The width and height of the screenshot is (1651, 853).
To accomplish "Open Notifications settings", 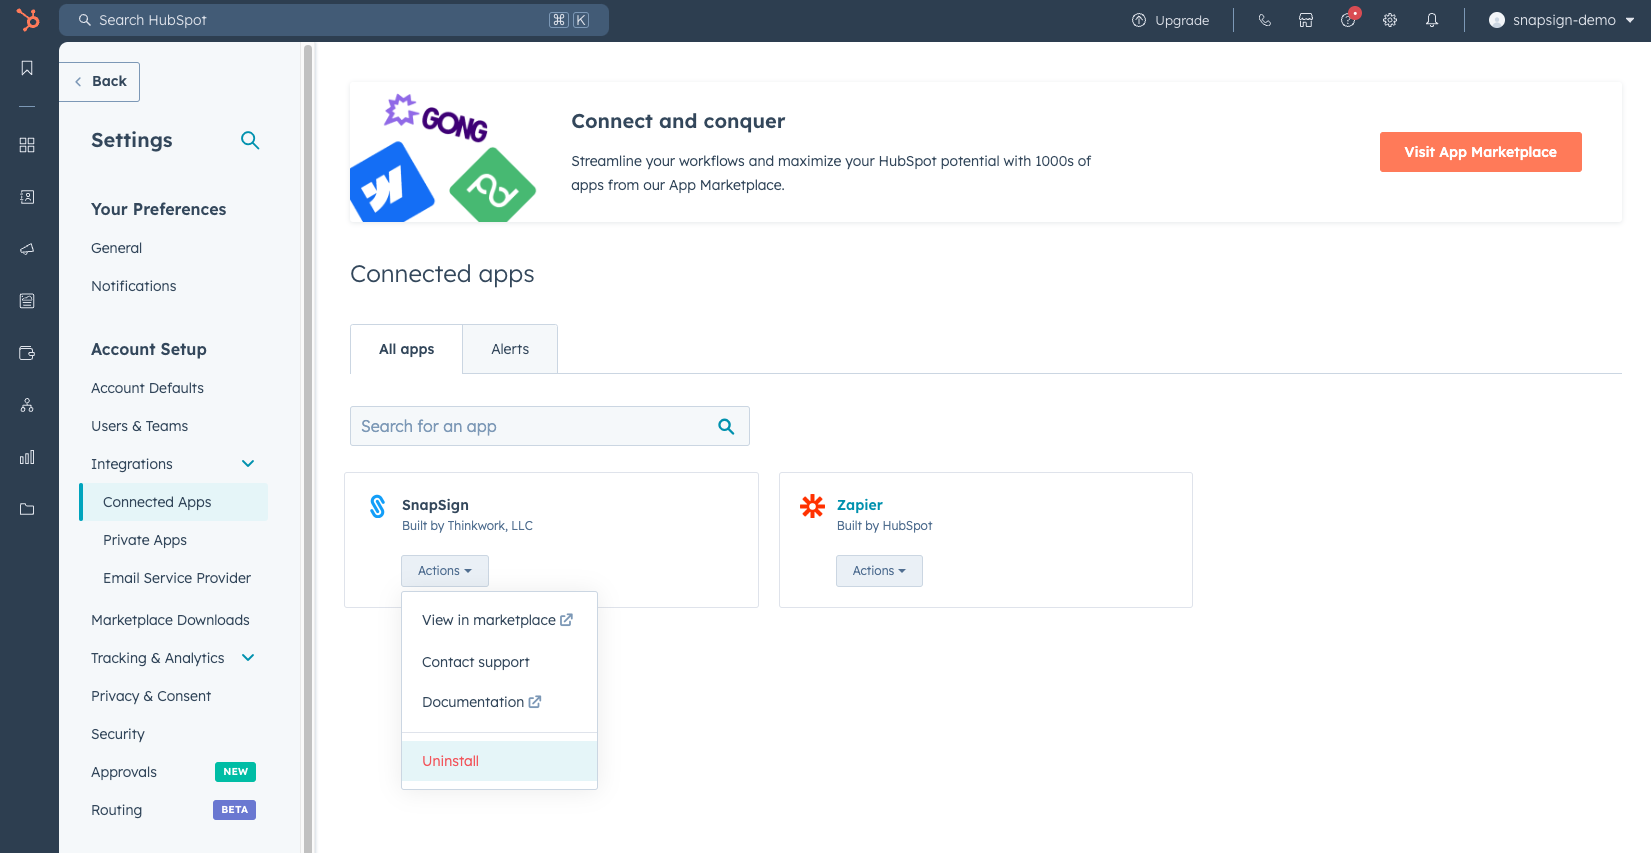I will click(133, 286).
